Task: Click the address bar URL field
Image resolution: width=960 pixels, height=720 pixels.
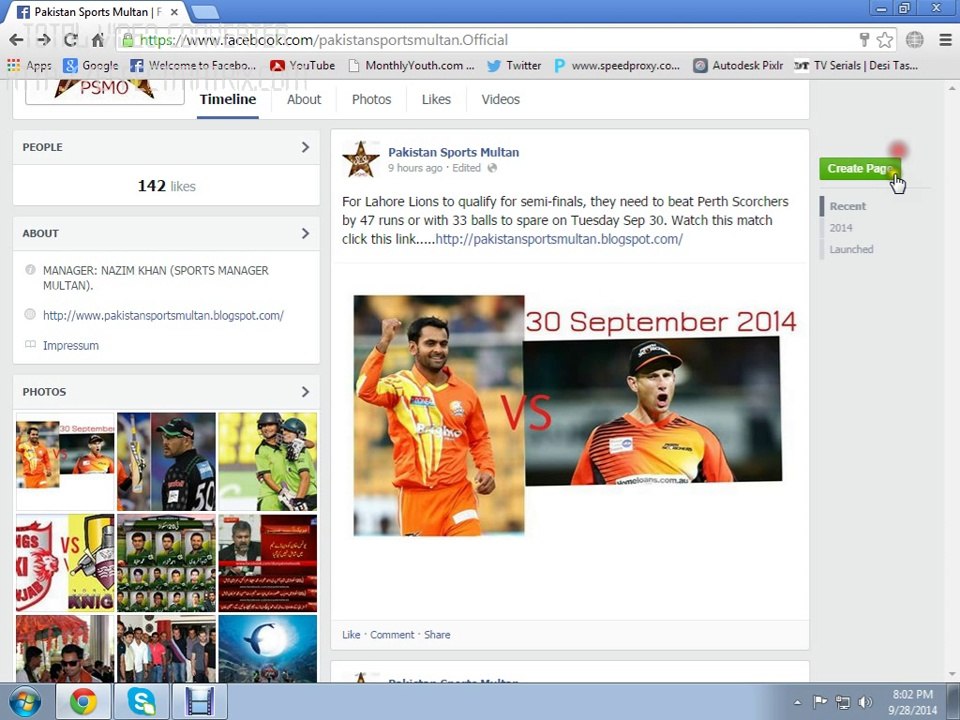Action: click(x=490, y=40)
